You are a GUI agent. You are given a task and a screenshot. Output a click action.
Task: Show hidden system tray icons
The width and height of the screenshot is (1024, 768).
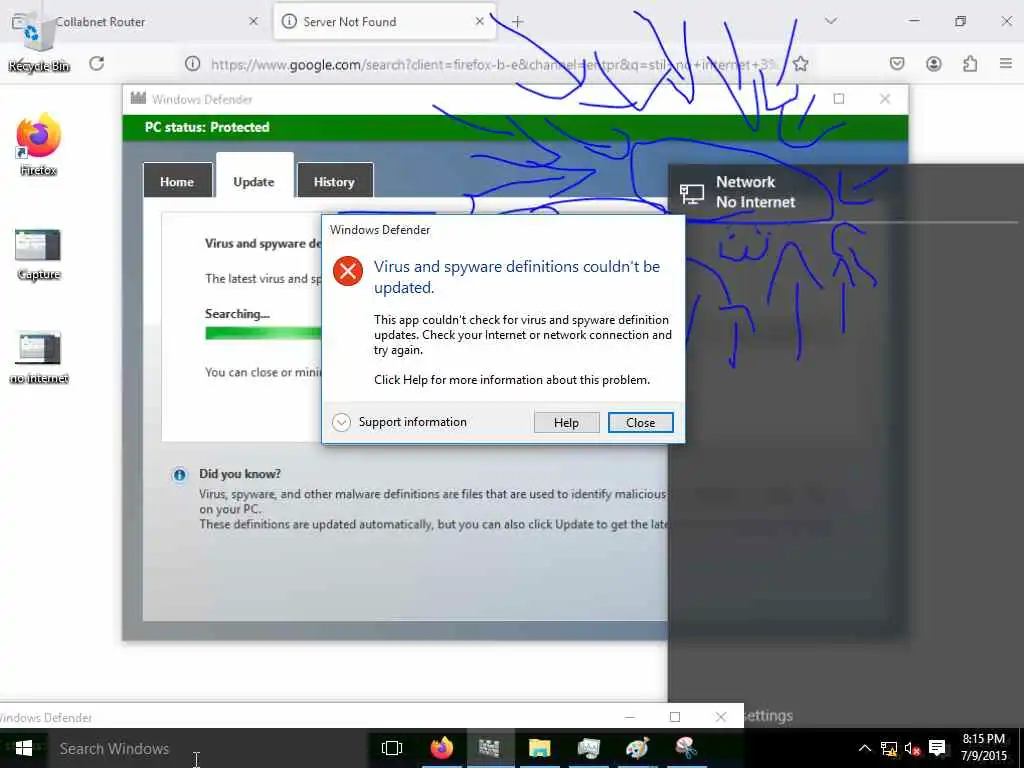[x=864, y=748]
